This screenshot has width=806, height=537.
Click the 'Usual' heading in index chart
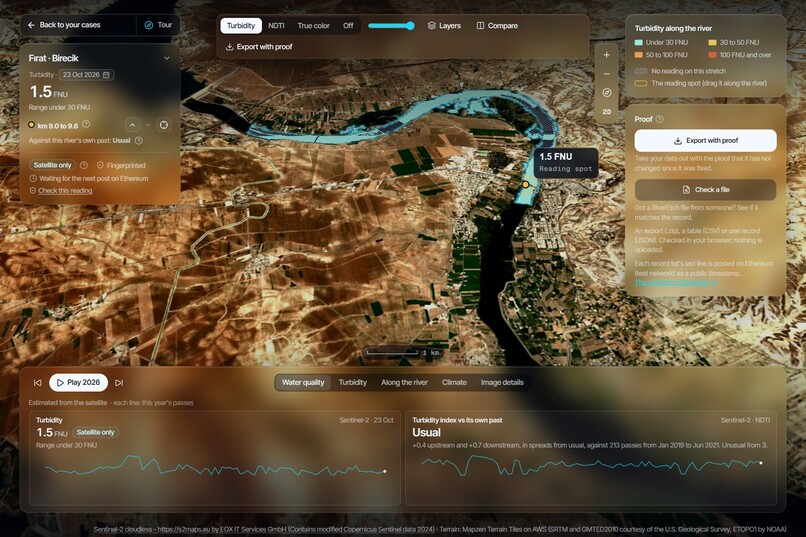[x=426, y=432]
